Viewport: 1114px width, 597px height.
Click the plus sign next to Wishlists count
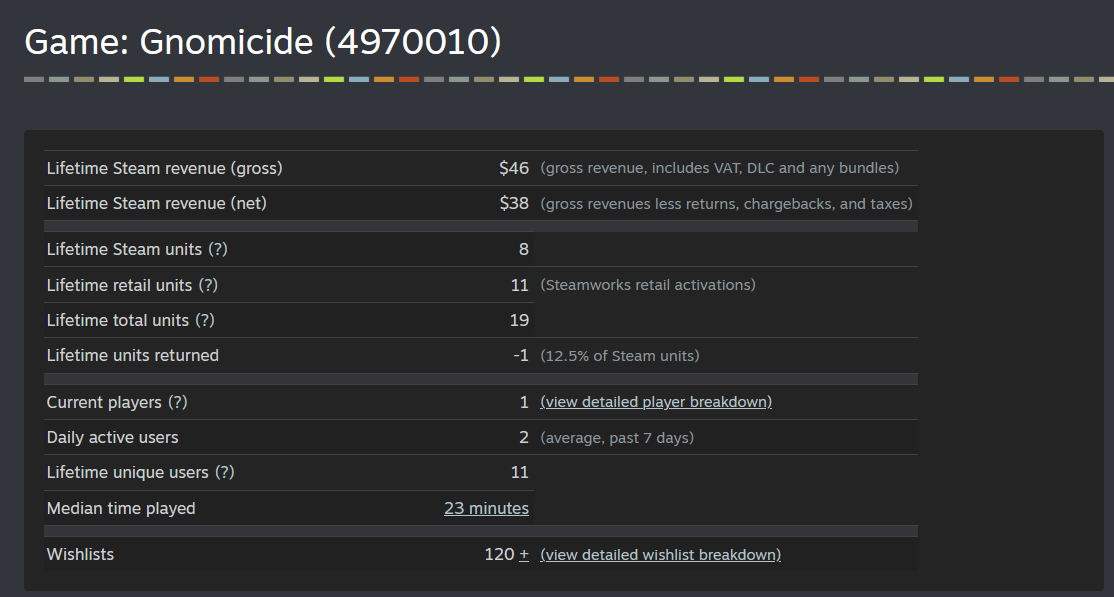pos(524,554)
